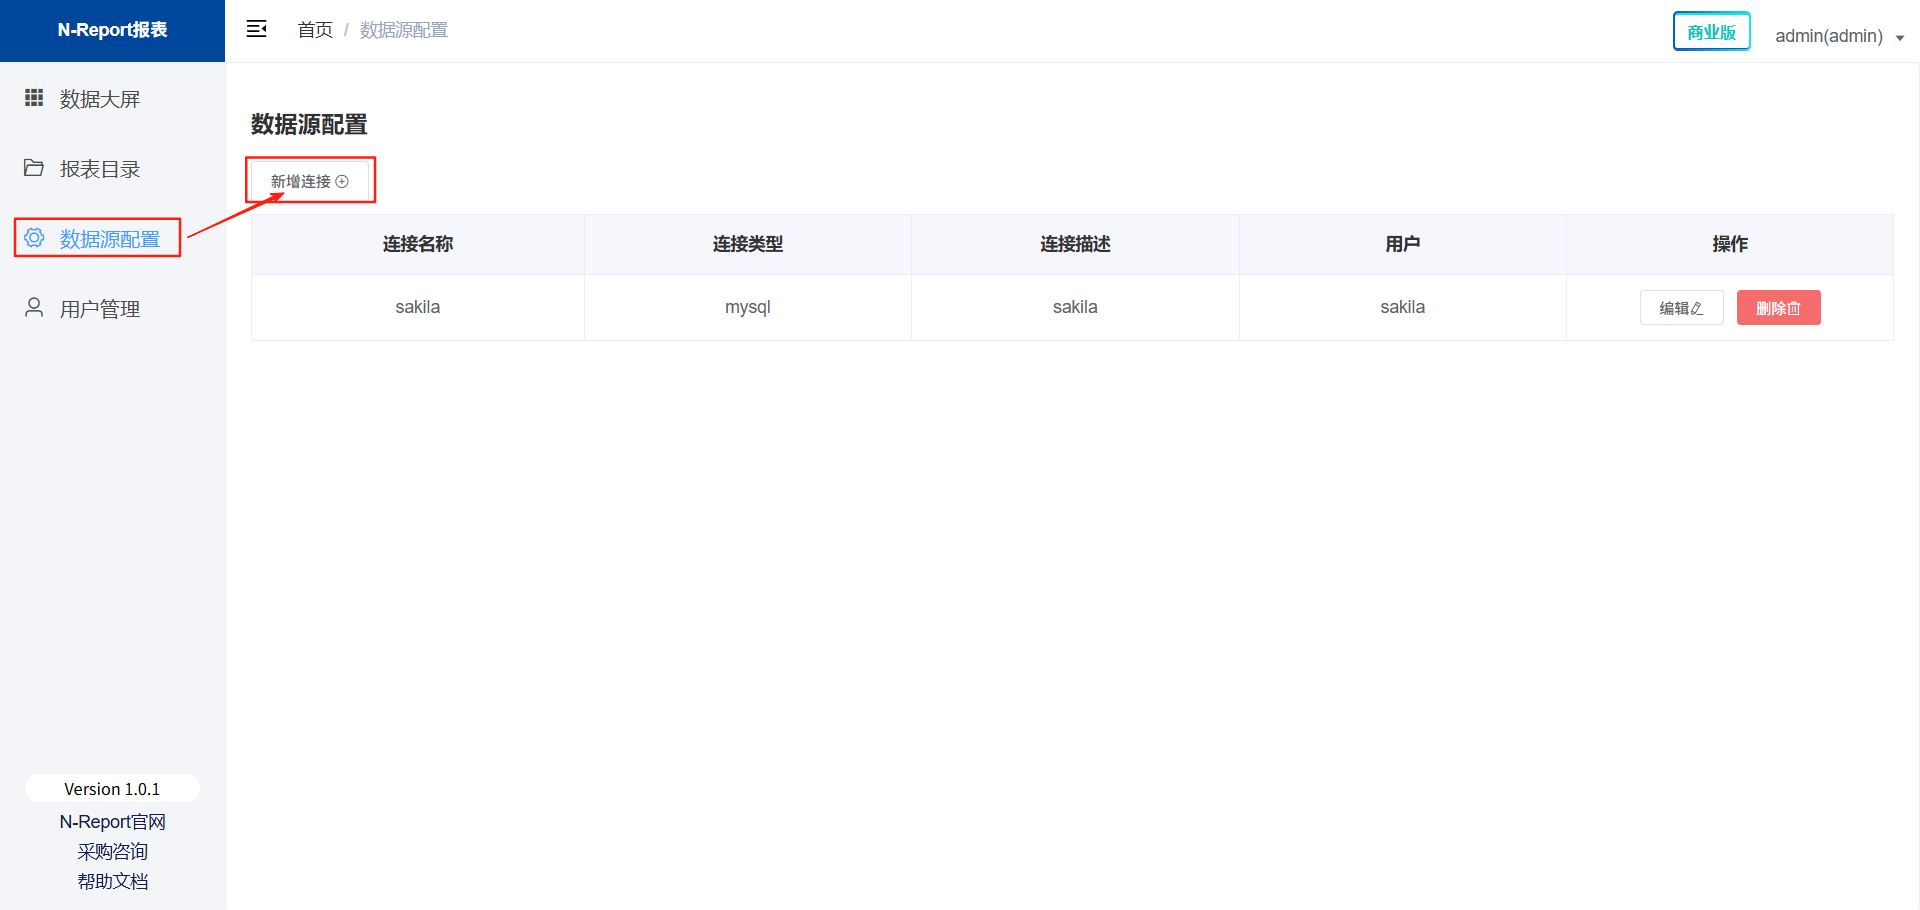Click the N-Report报表 logo title
Screen dimensions: 1920x910
(112, 30)
